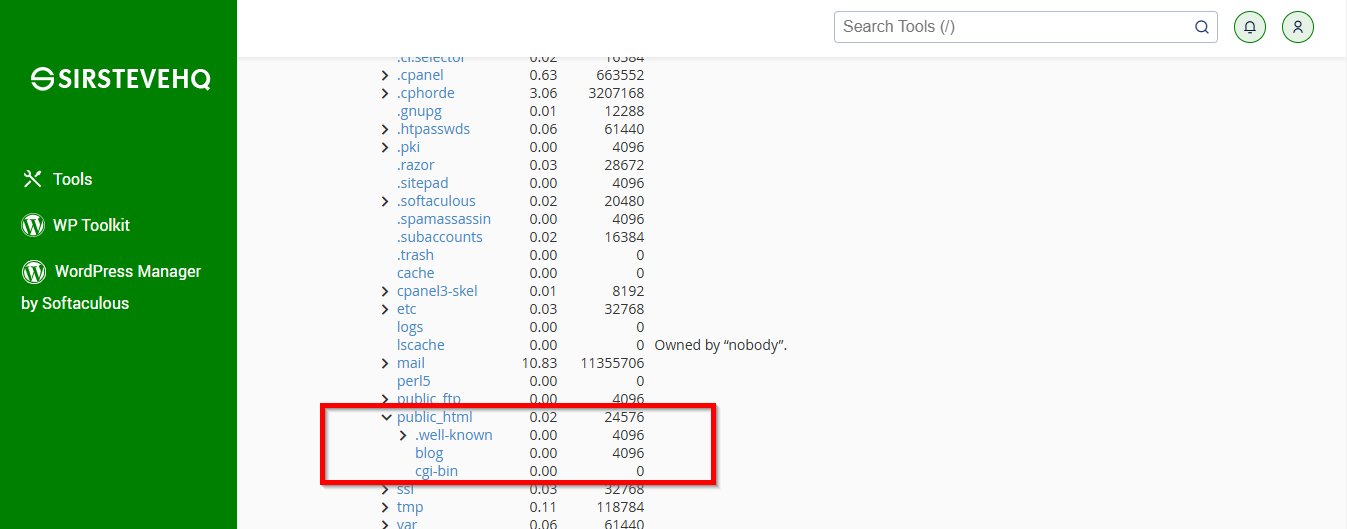
Task: Click the SIRSTEVEHQ logo
Action: pyautogui.click(x=121, y=79)
